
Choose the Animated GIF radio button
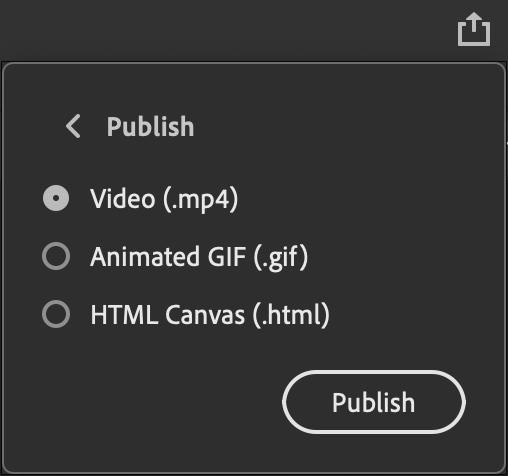[56, 256]
